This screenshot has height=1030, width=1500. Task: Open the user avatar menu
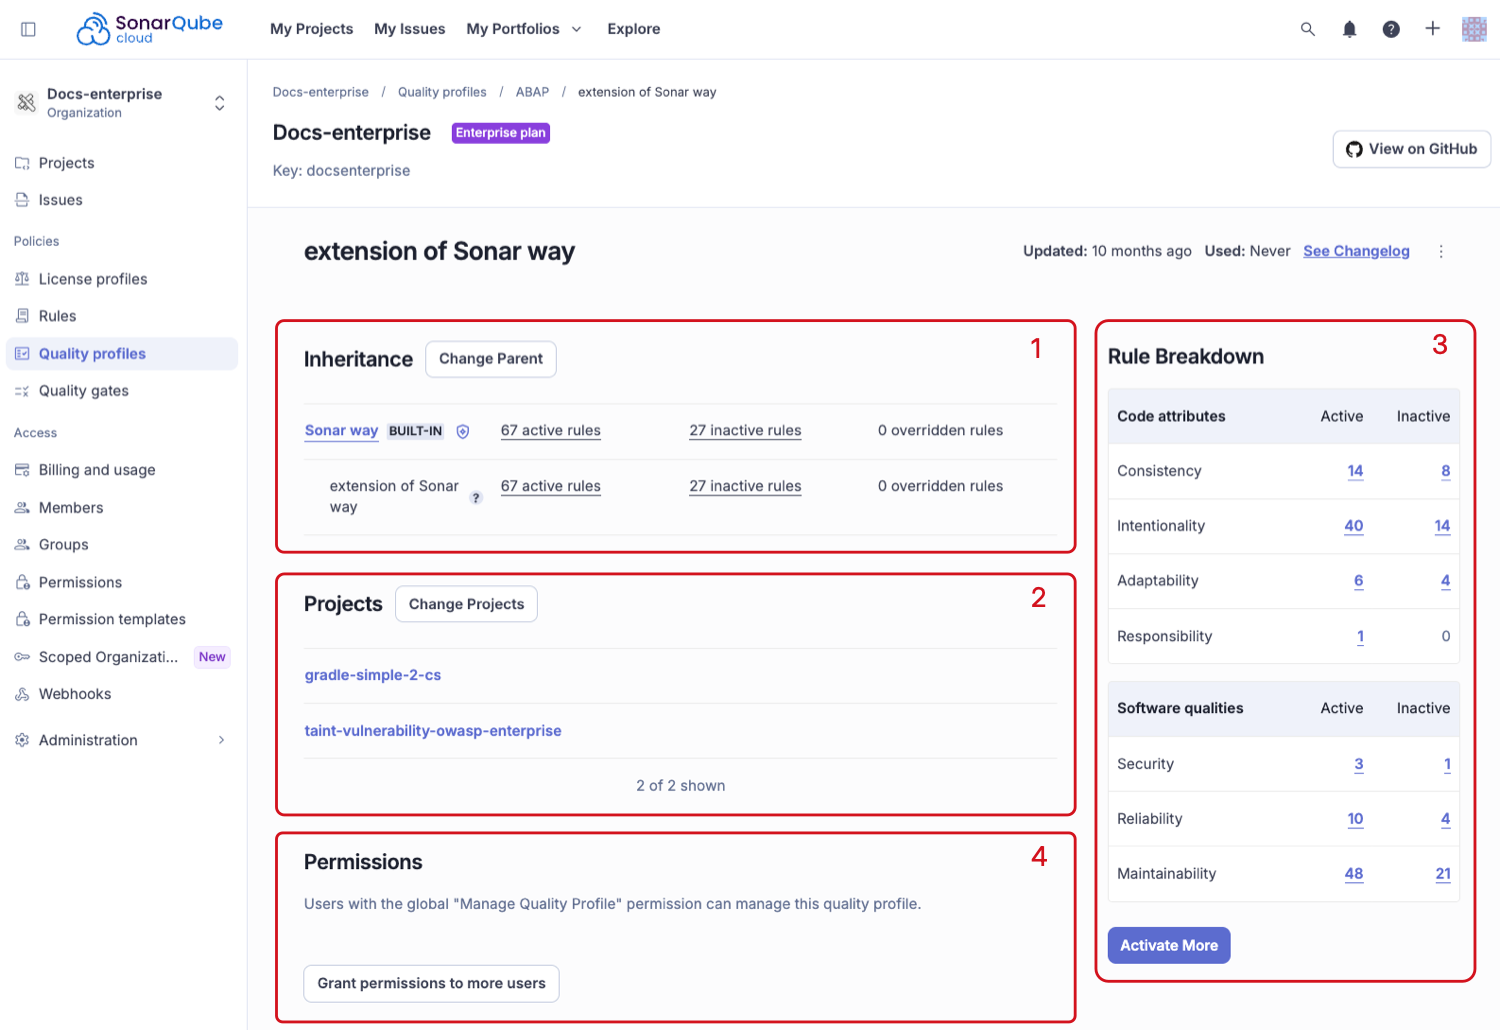[x=1474, y=29]
